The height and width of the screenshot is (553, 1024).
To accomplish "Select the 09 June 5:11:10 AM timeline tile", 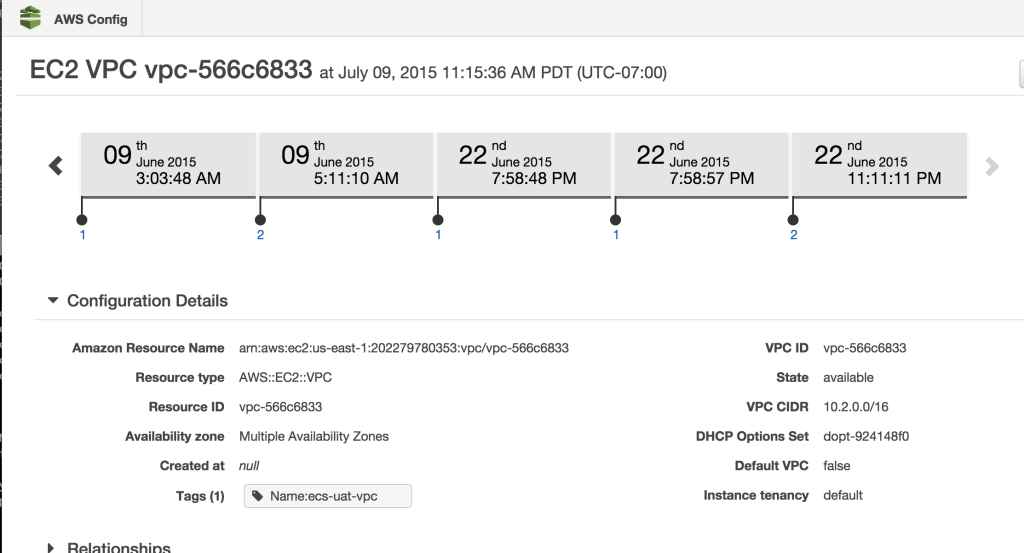I will click(346, 165).
